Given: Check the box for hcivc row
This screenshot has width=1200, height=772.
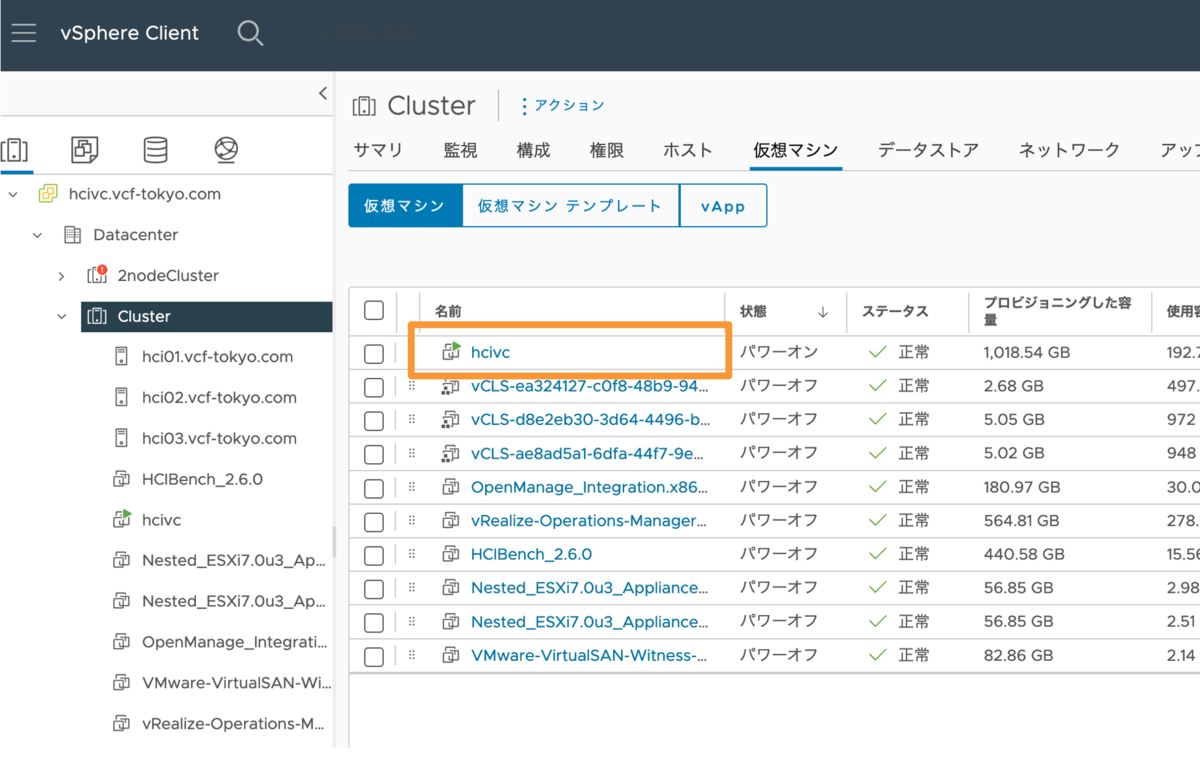Looking at the screenshot, I should coord(374,353).
